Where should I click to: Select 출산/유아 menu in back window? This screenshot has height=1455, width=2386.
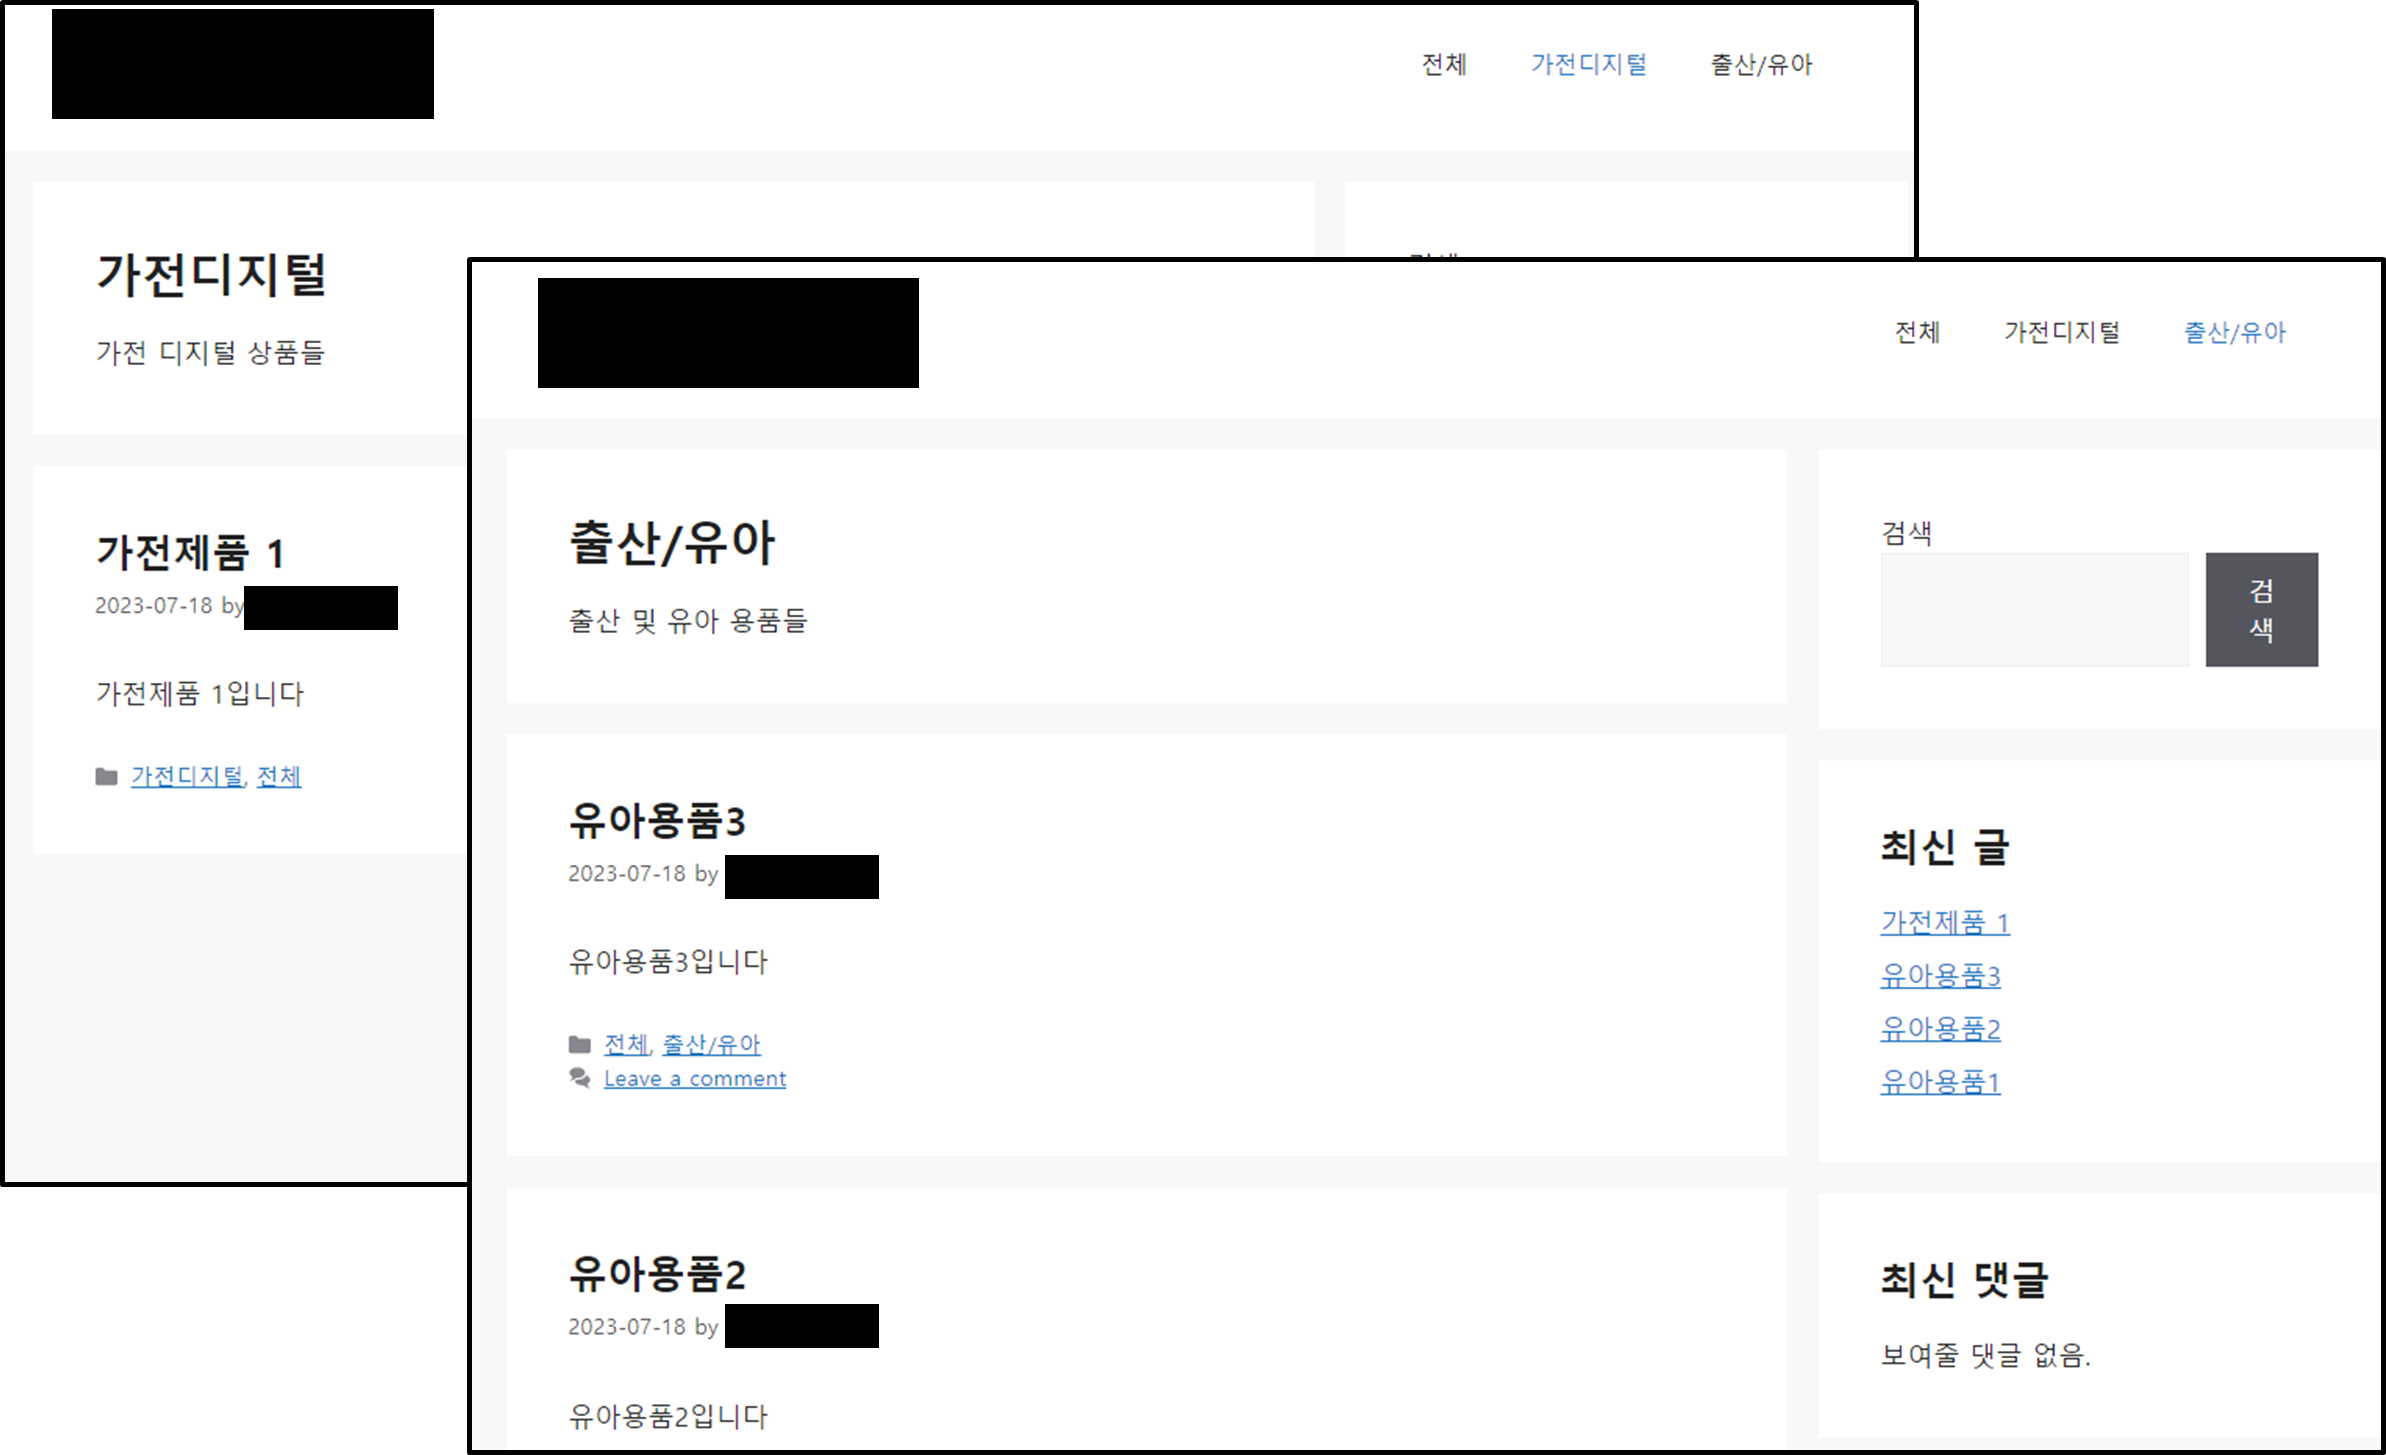pos(1761,65)
